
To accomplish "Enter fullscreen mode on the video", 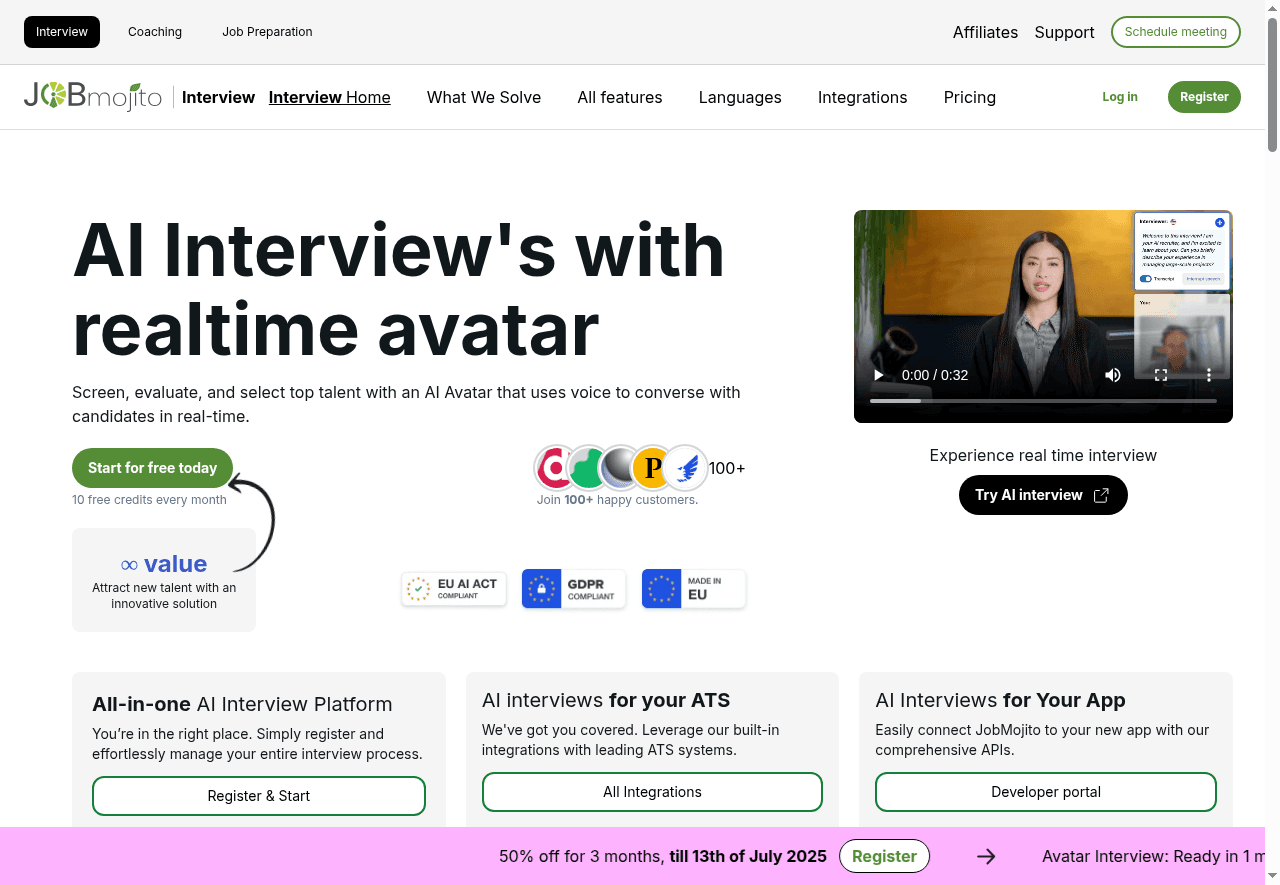I will click(1161, 375).
